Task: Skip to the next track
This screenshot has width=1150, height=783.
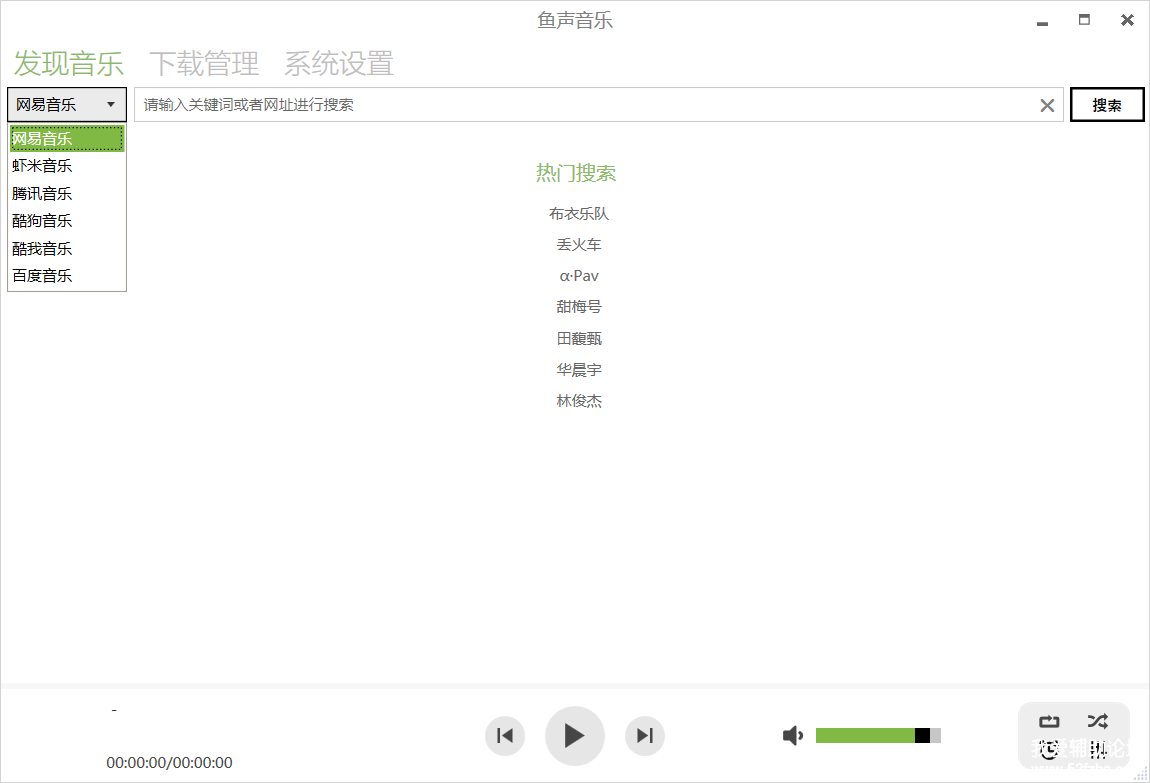Action: (x=645, y=735)
